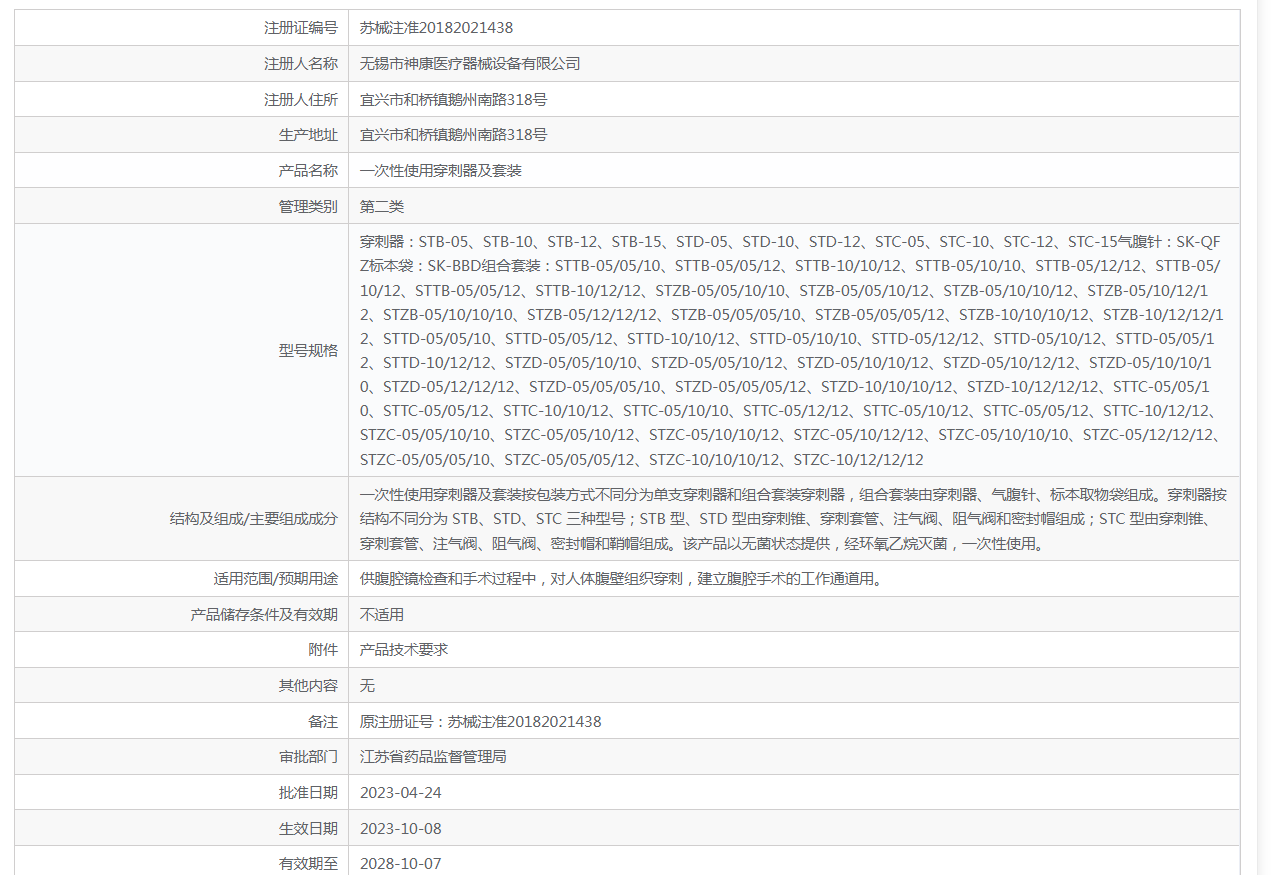Click the 有效期至 label
This screenshot has height=875, width=1279.
(x=308, y=863)
